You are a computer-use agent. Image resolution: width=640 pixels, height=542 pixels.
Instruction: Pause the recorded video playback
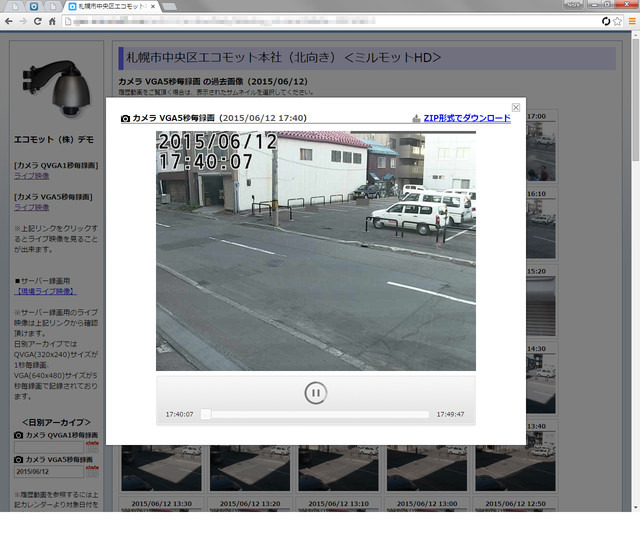[316, 393]
